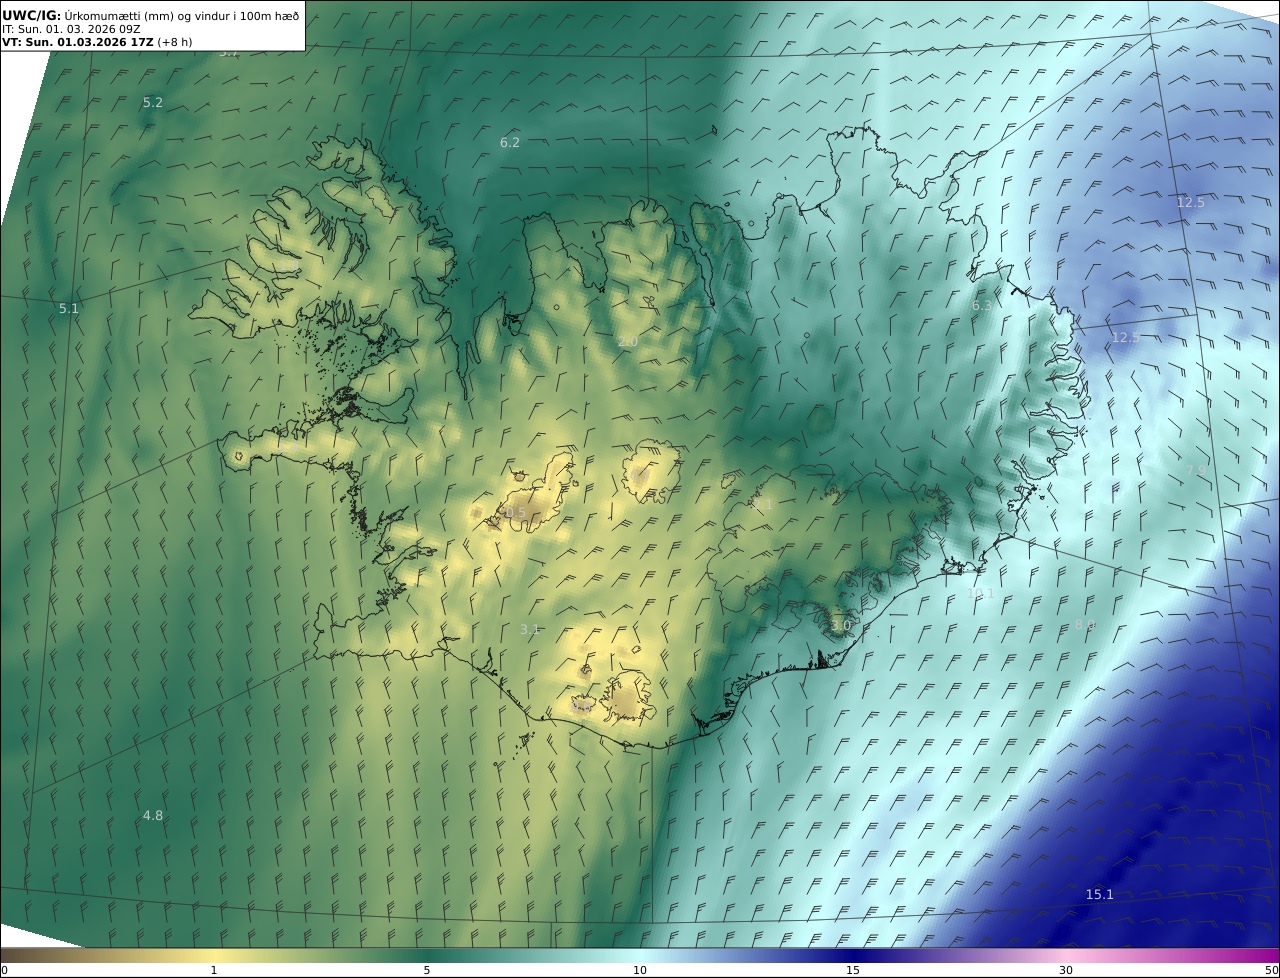Click the 5.1 value label
The image size is (1280, 978).
[x=68, y=308]
